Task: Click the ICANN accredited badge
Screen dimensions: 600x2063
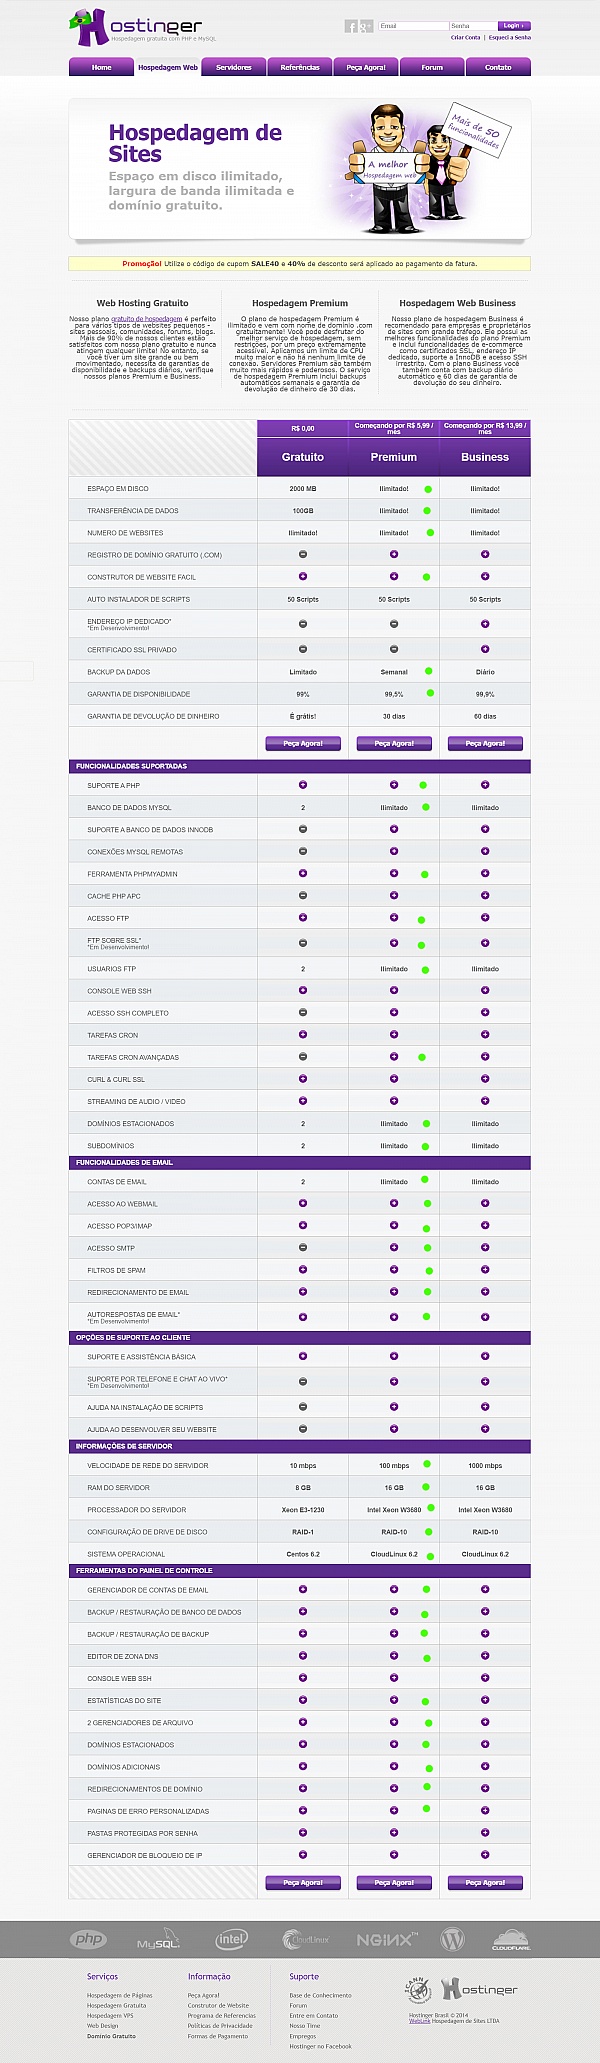Action: click(419, 1990)
